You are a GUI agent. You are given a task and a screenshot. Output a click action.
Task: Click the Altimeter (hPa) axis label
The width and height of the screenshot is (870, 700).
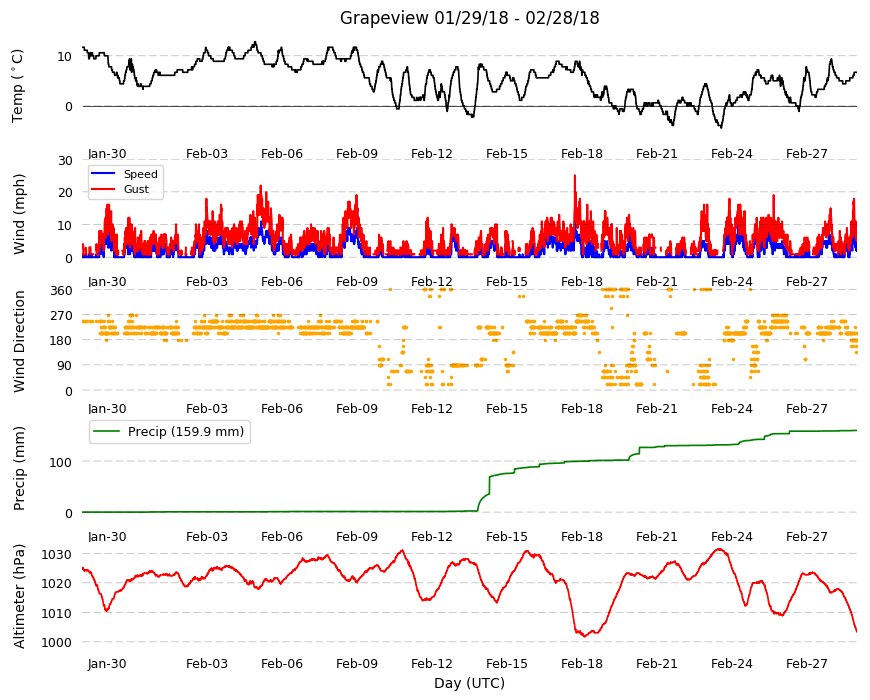(19, 596)
